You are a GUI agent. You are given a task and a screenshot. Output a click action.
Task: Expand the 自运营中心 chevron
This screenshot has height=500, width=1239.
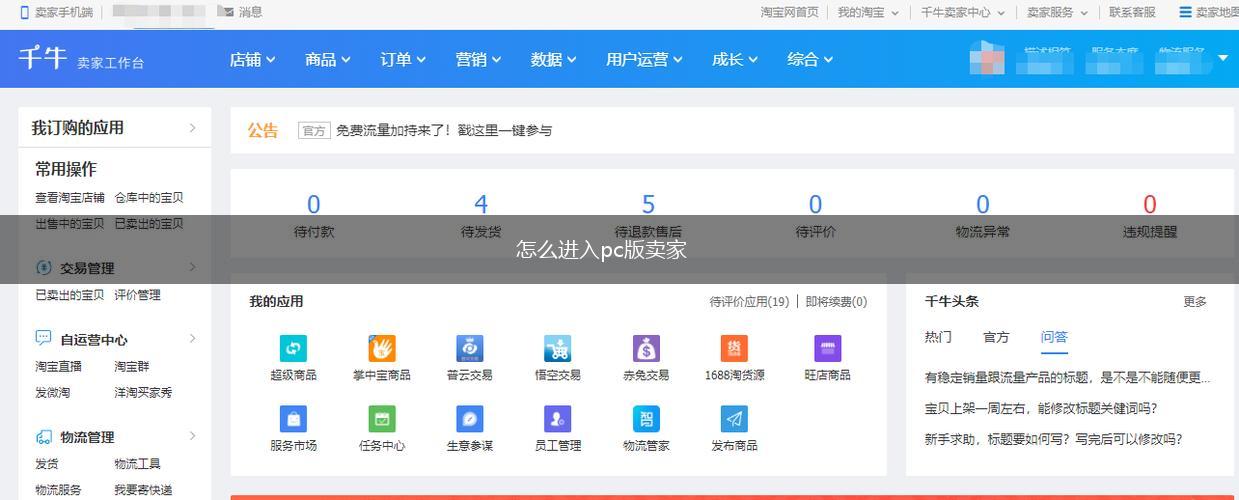pos(192,338)
